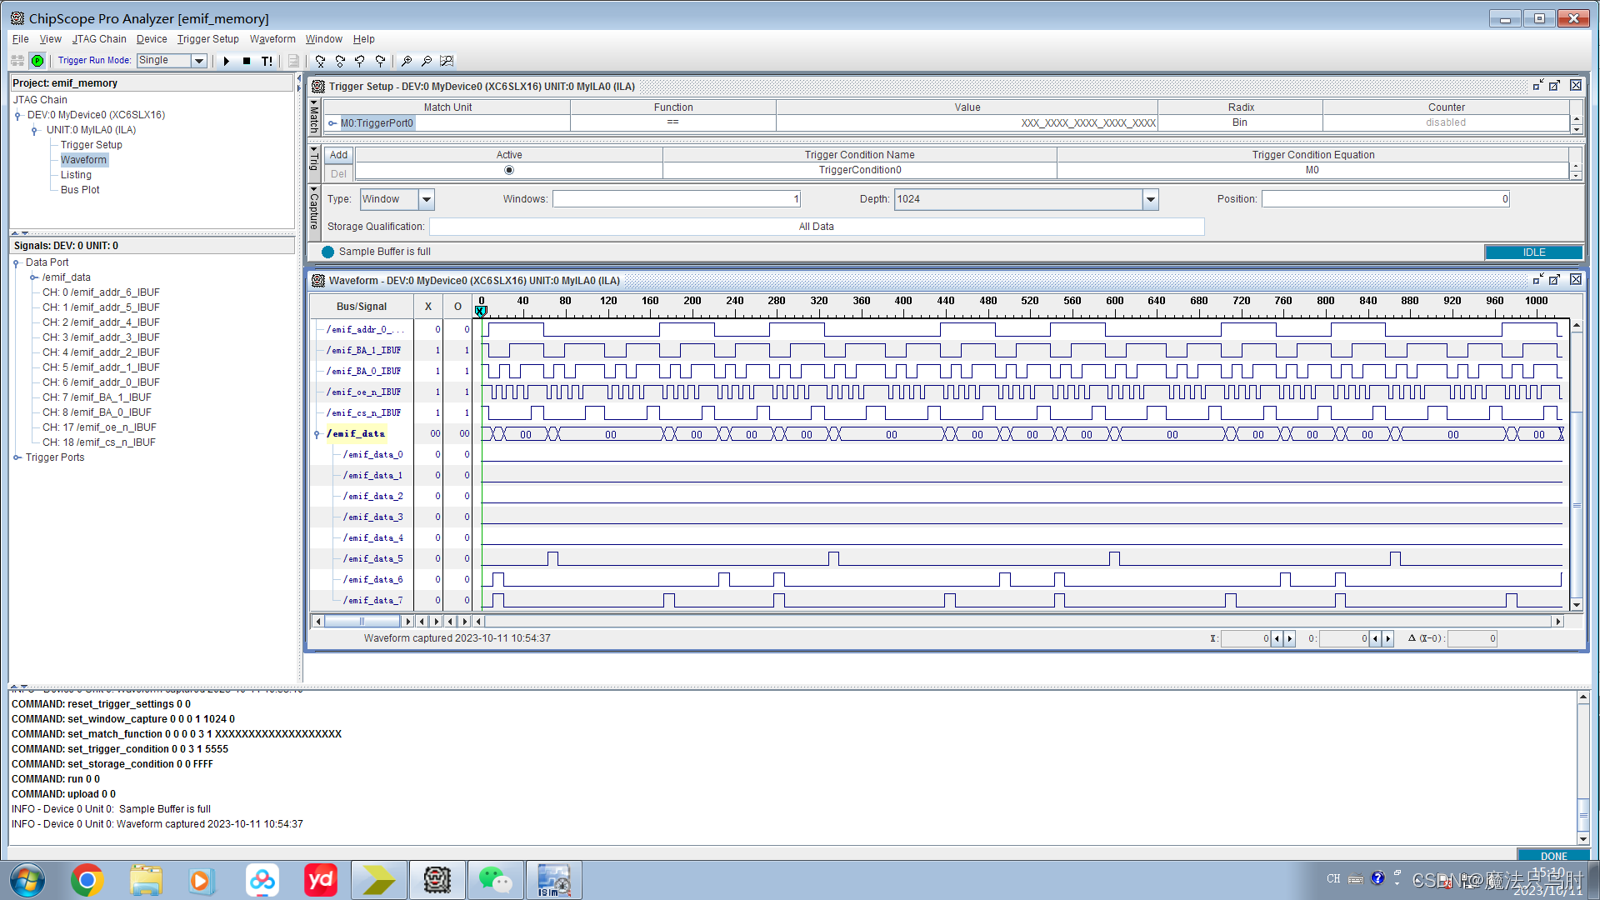Click the Storage Qualification All Data field
The image size is (1600, 900).
tap(816, 227)
